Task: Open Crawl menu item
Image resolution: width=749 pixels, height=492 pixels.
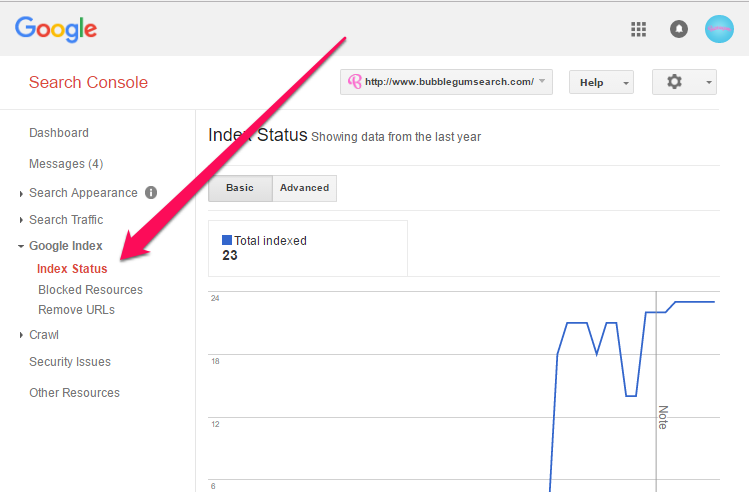Action: [x=44, y=335]
